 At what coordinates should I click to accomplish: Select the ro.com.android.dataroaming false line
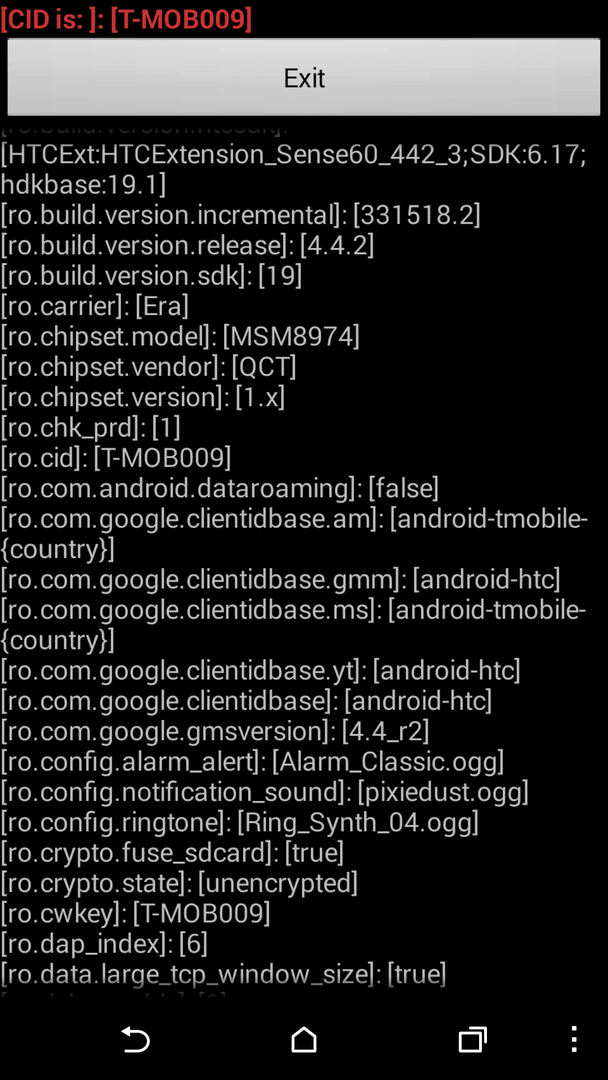[x=220, y=488]
